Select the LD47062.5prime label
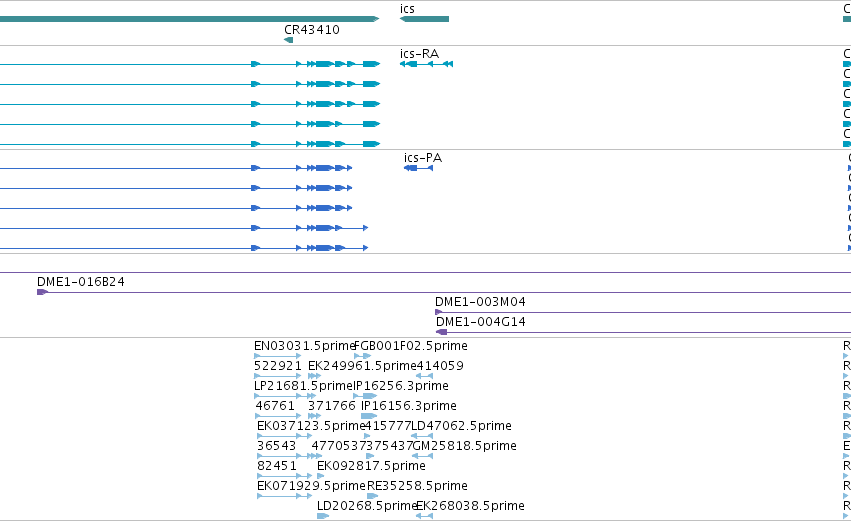The width and height of the screenshot is (851, 521). [461, 426]
